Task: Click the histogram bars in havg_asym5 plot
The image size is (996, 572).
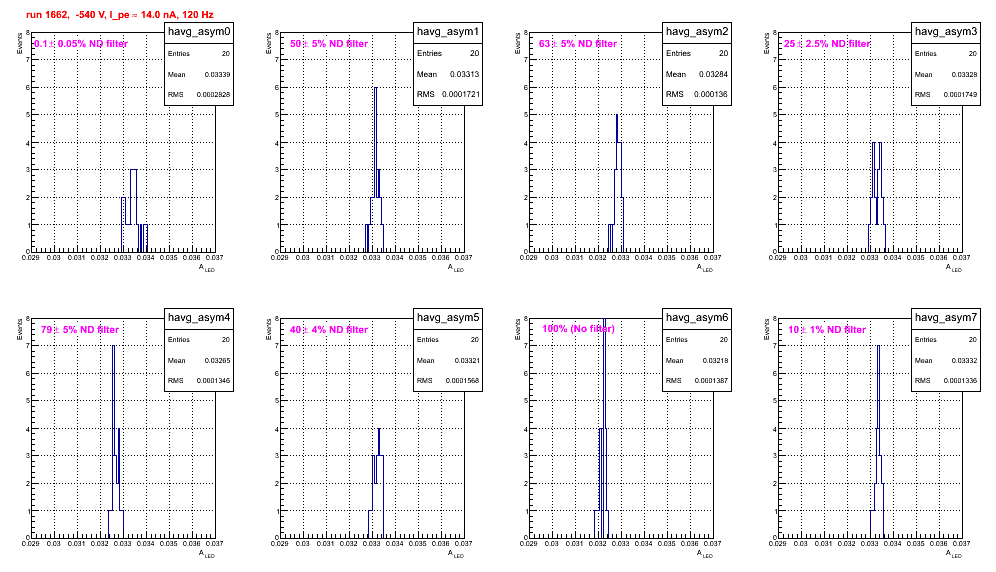Action: [x=376, y=483]
